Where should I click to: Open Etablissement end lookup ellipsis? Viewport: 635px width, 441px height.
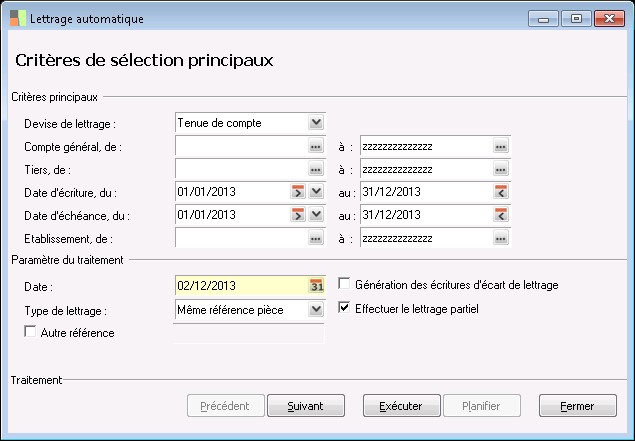(501, 238)
